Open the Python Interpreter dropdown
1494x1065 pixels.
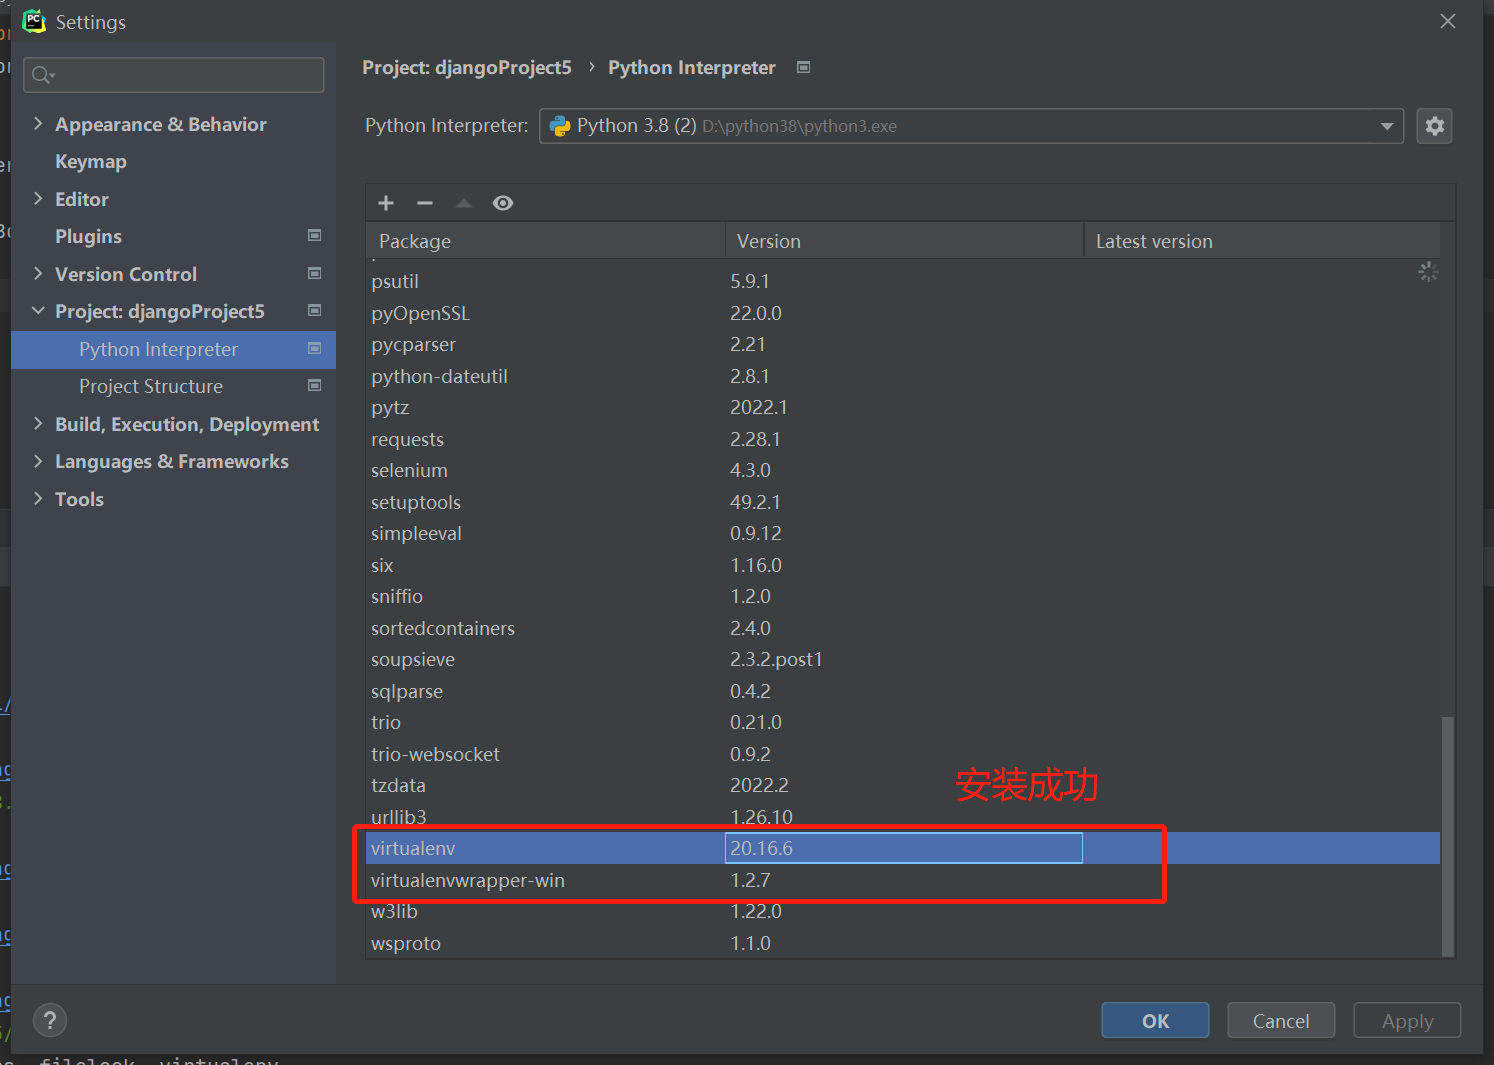coord(971,126)
